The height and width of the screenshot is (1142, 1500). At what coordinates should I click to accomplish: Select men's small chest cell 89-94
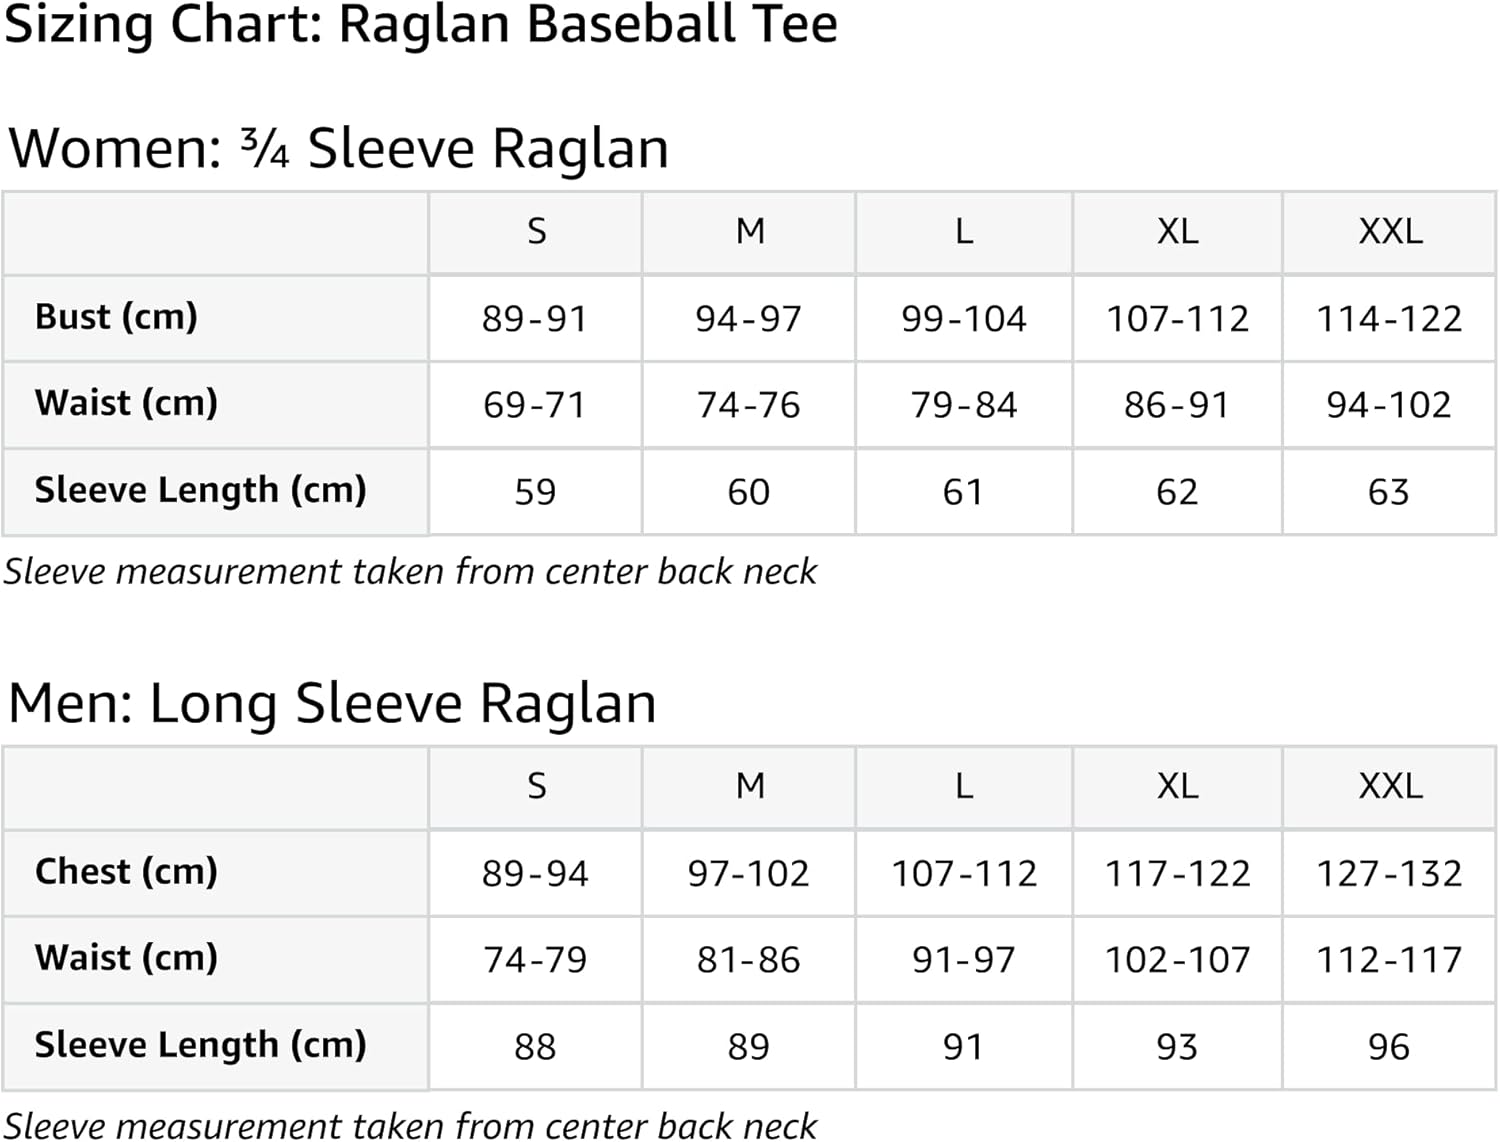tap(535, 874)
